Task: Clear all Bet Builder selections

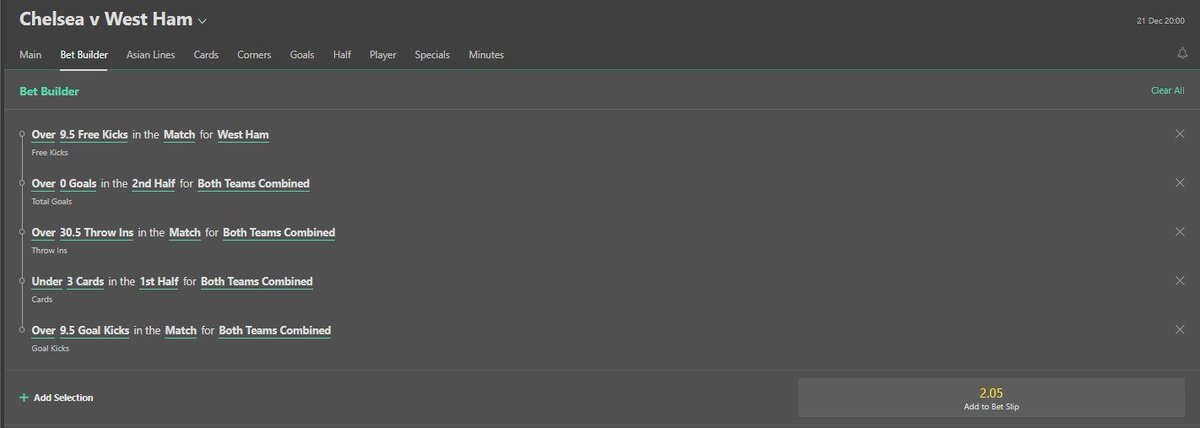Action: tap(1168, 91)
